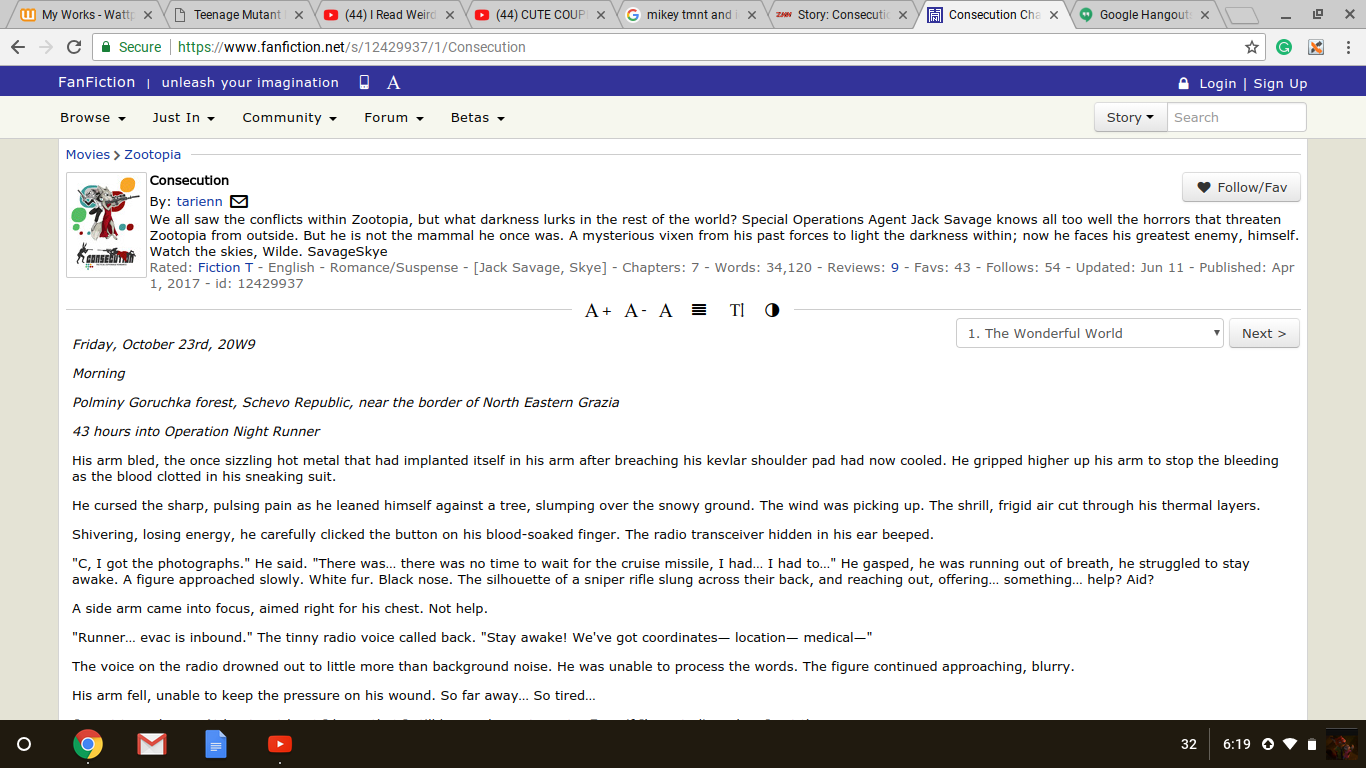Image resolution: width=1366 pixels, height=768 pixels.
Task: Expand the Story search type dropdown
Action: tap(1129, 118)
